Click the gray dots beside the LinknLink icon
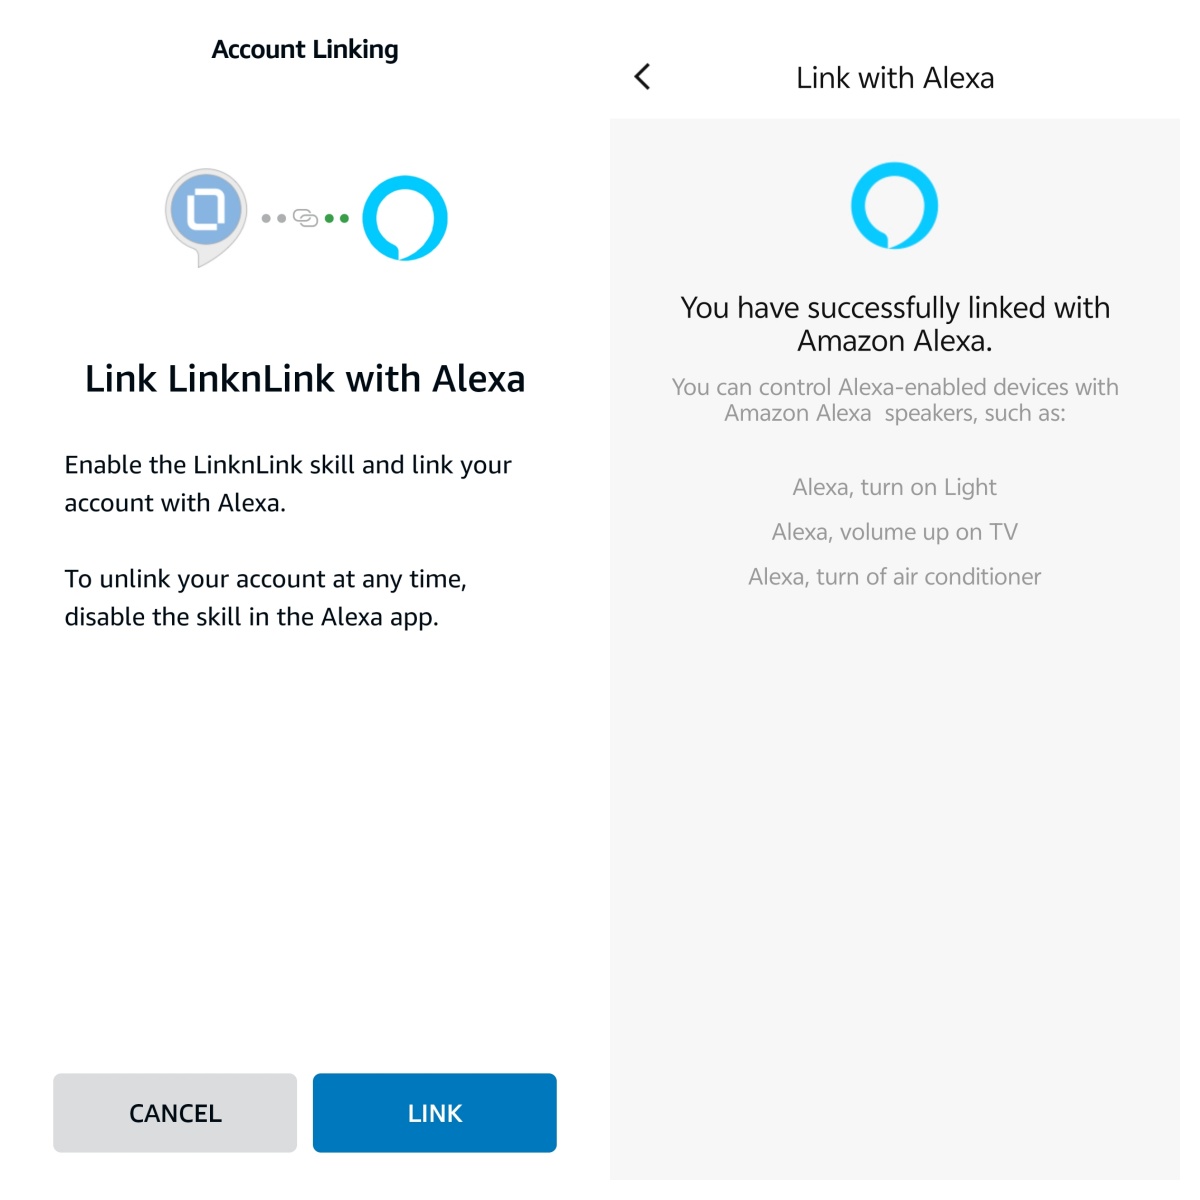 pyautogui.click(x=273, y=218)
